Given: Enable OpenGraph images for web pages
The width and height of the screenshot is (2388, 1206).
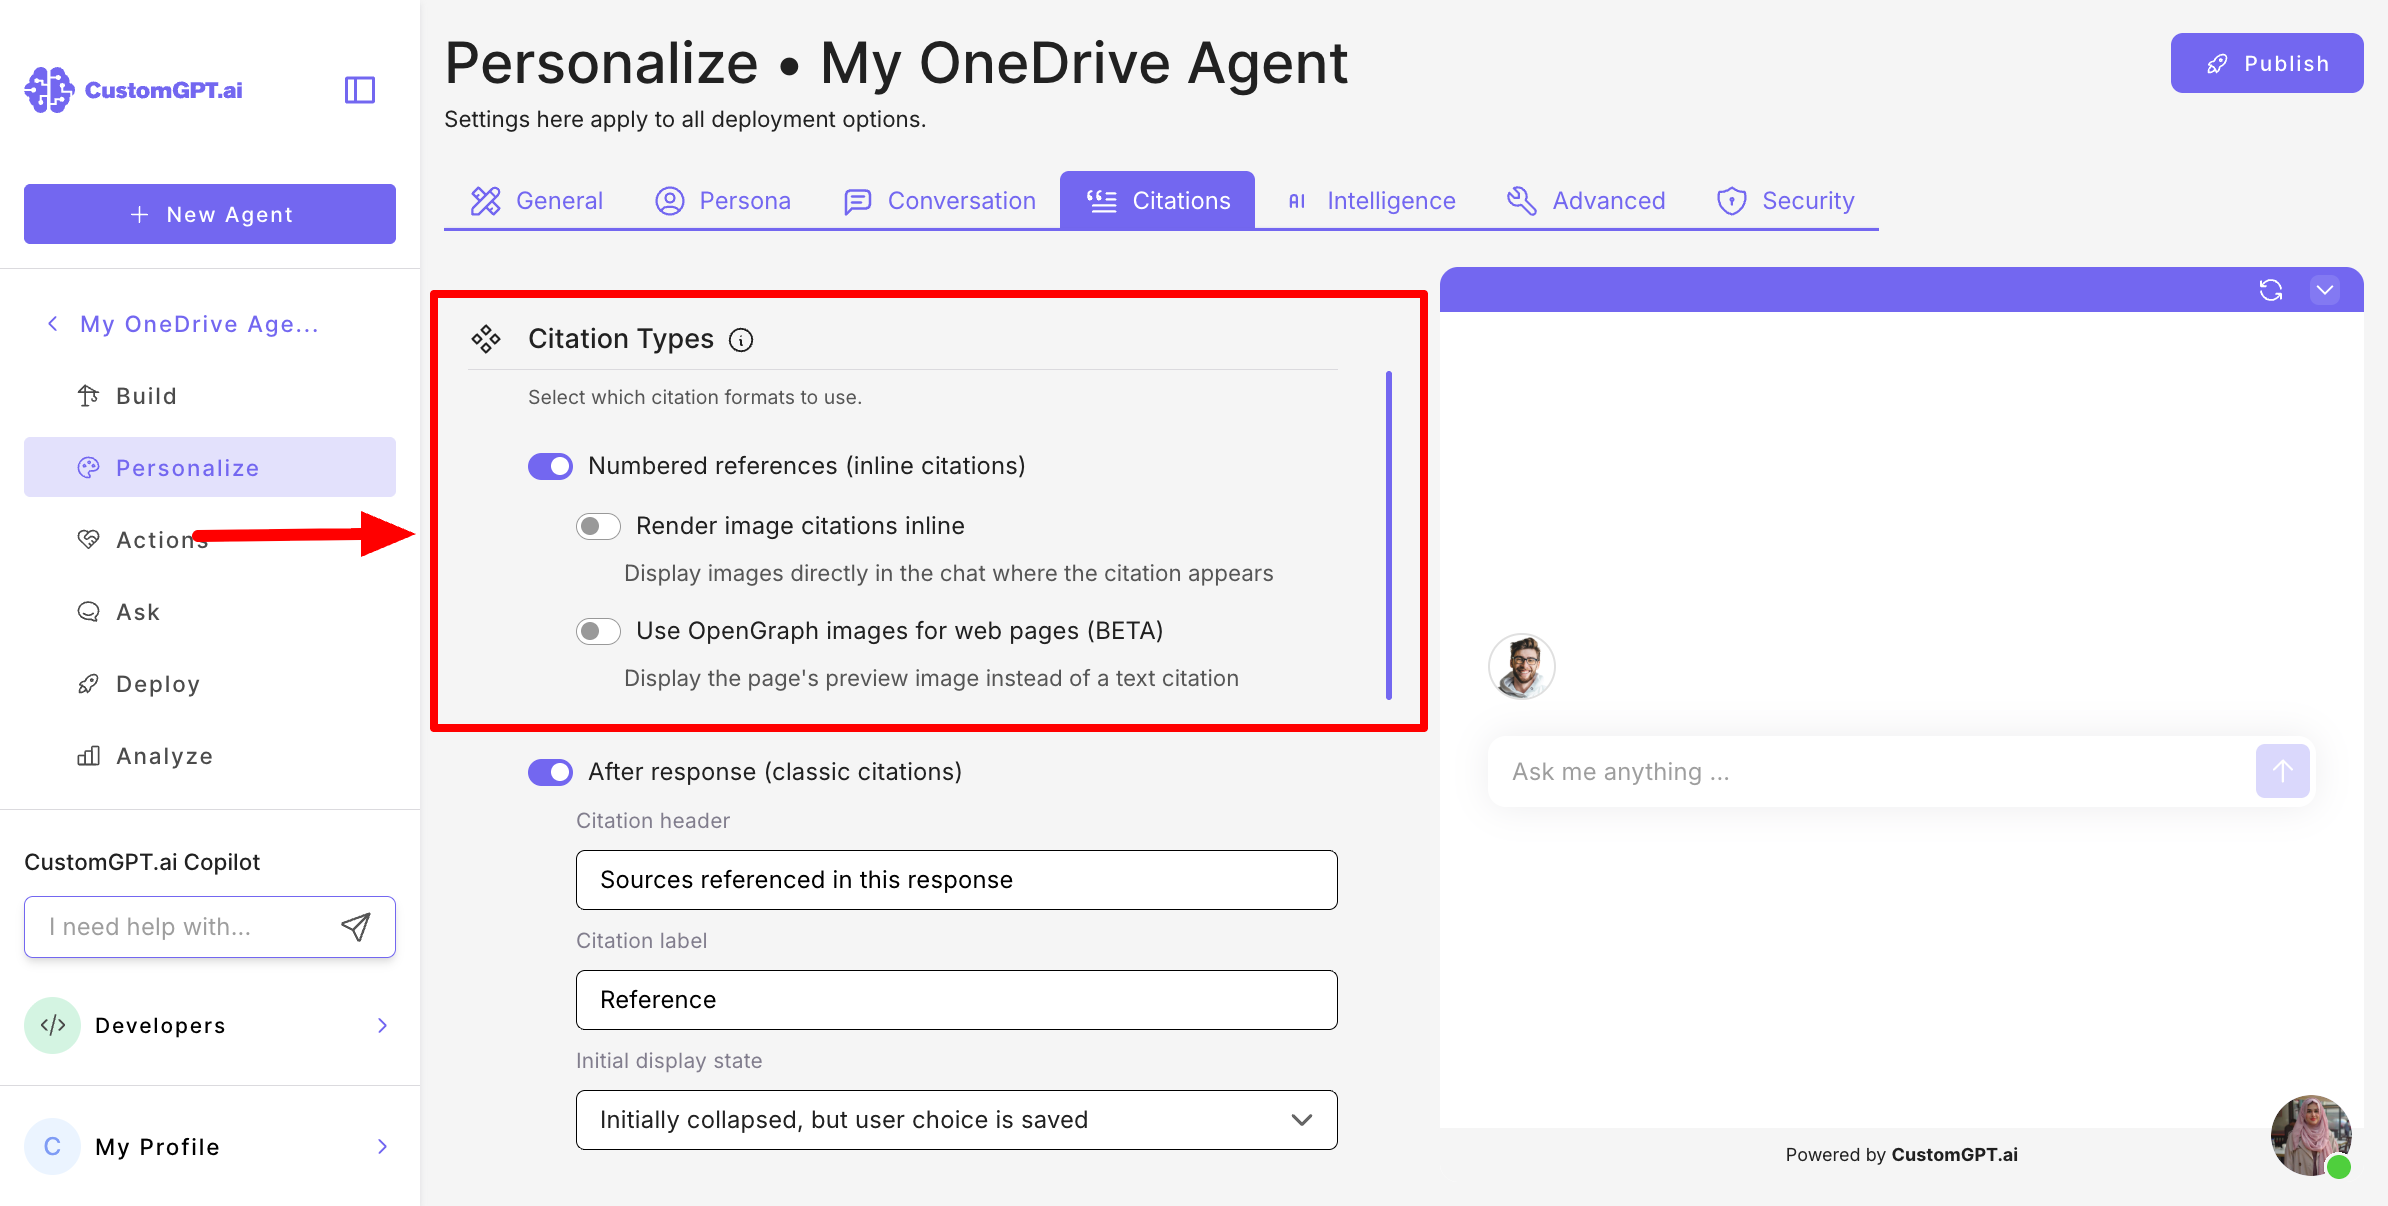Looking at the screenshot, I should (598, 631).
